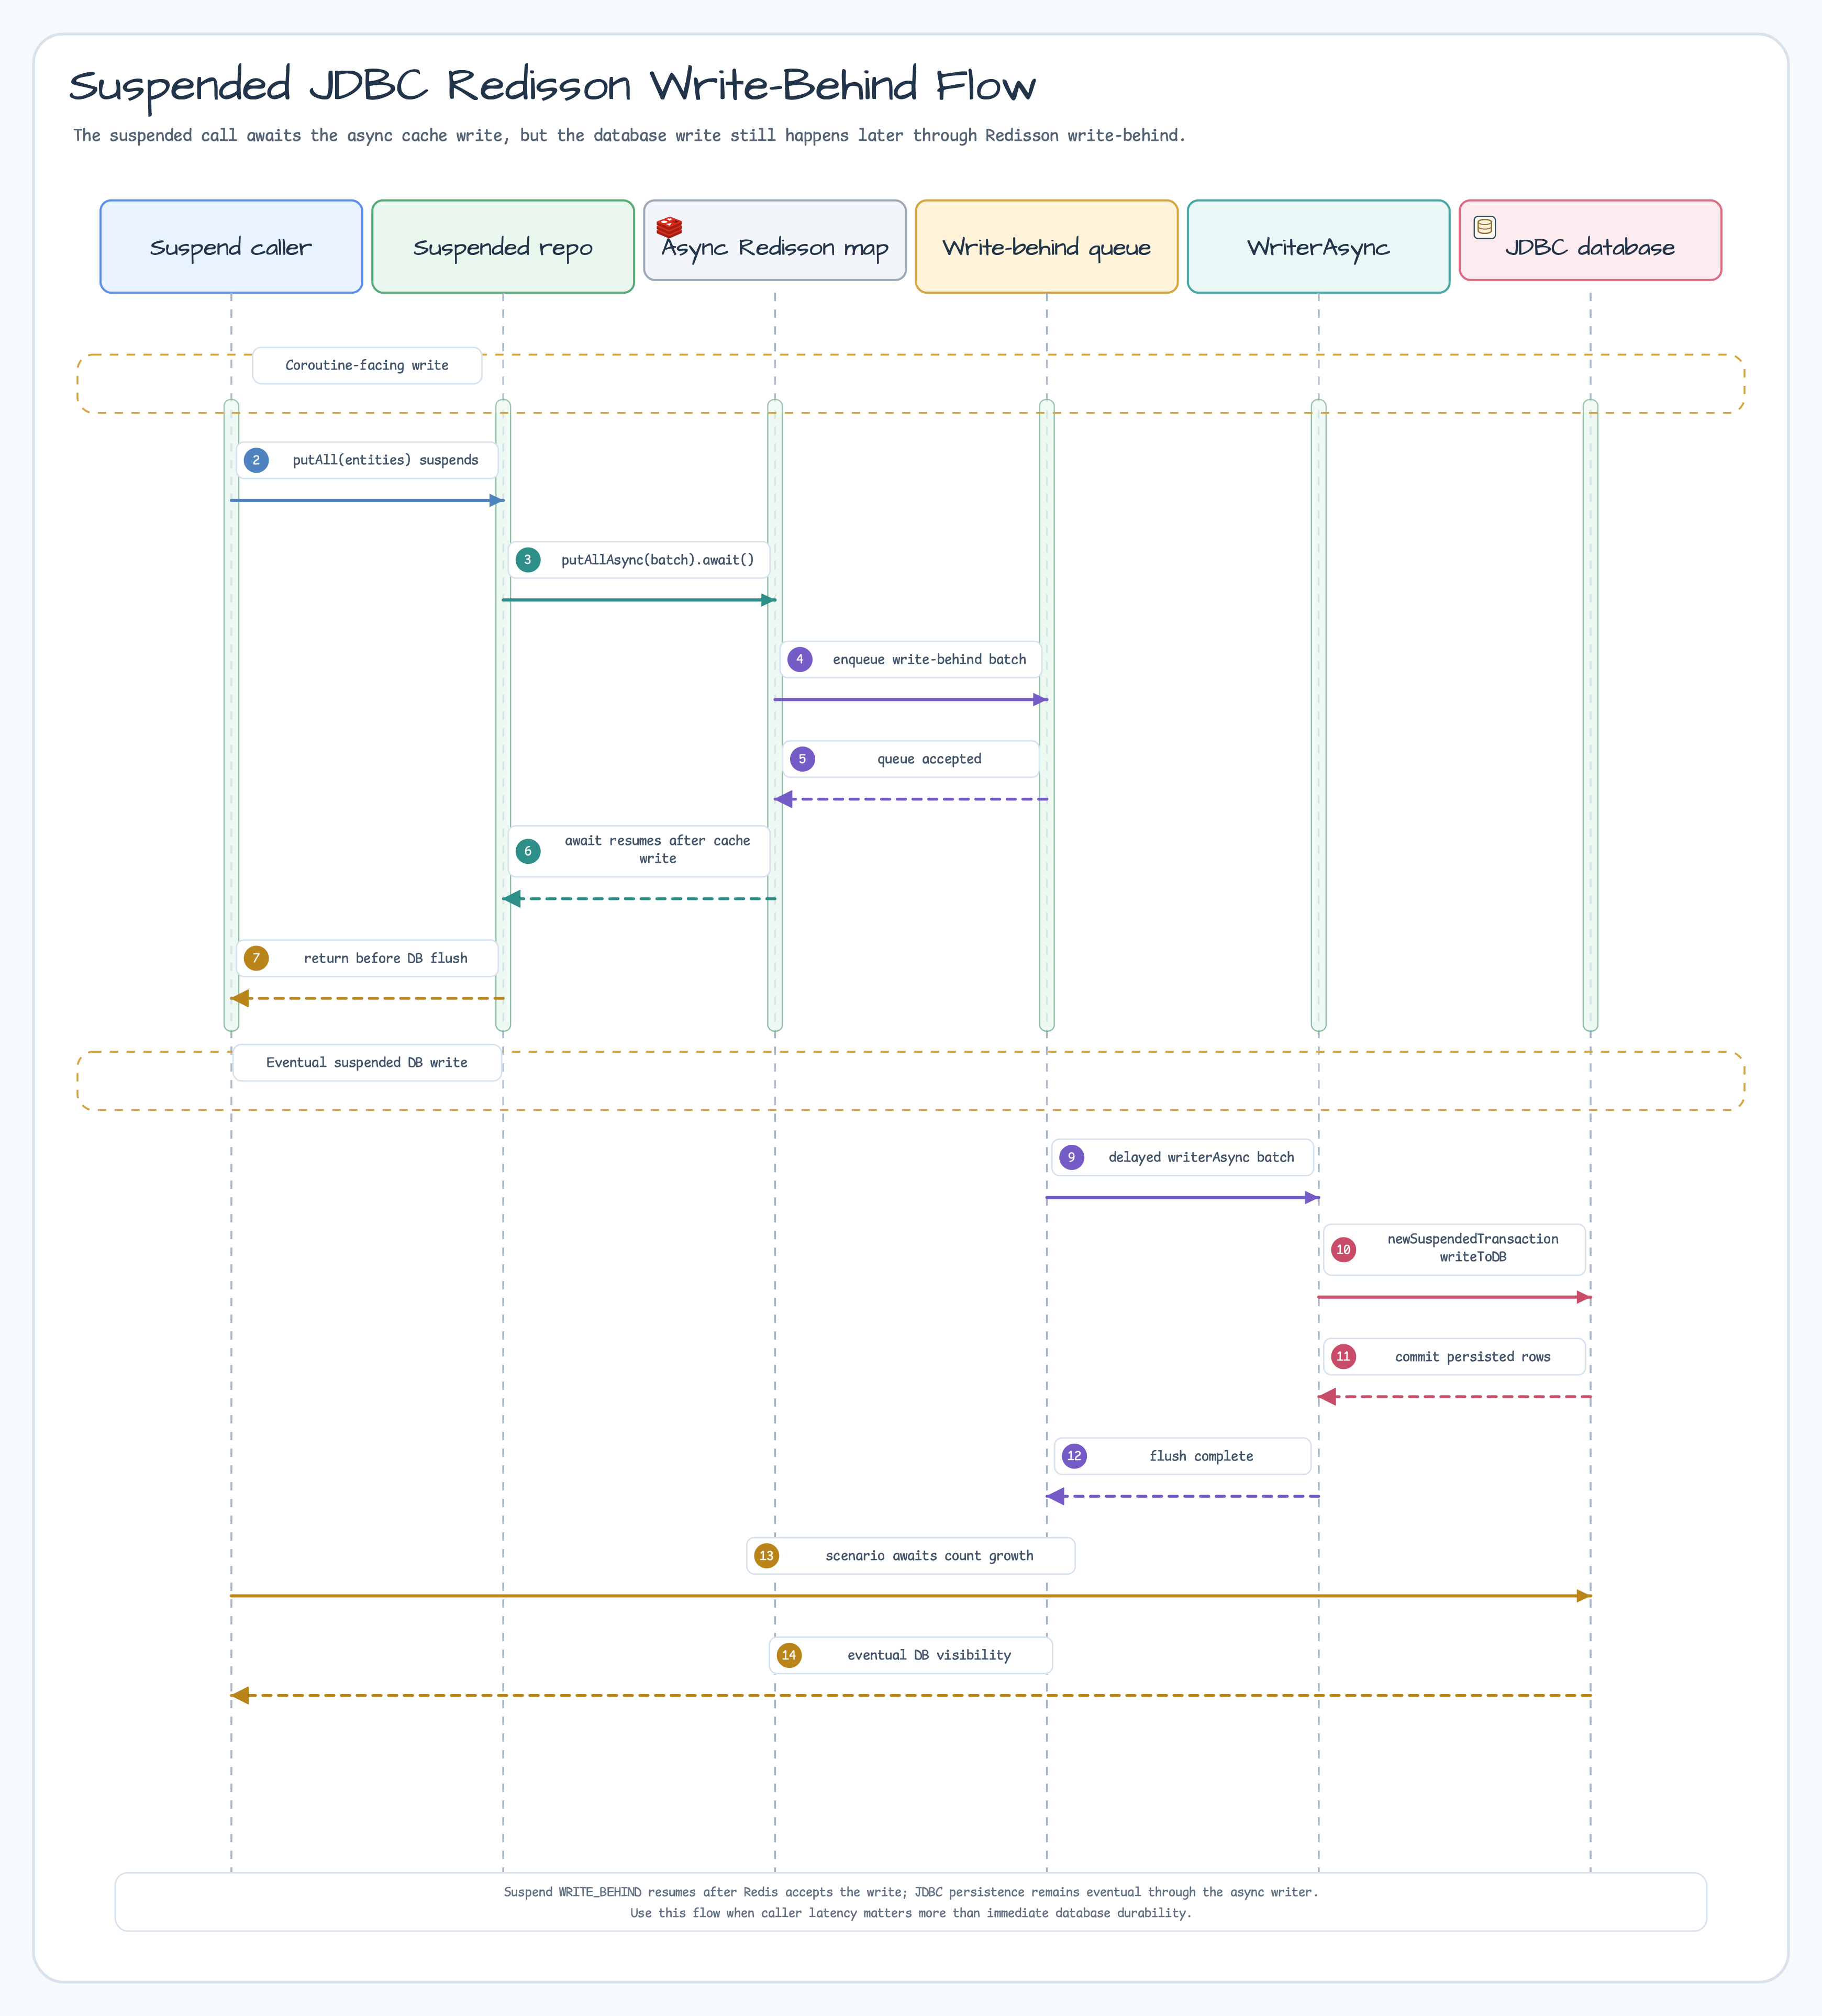Click step badge 5 on queue accepted
This screenshot has width=1822, height=2016.
(x=802, y=759)
